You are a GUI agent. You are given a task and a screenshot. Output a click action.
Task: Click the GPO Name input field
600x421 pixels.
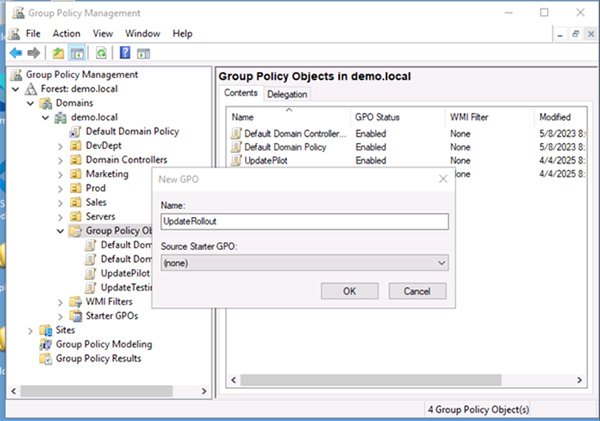[303, 222]
